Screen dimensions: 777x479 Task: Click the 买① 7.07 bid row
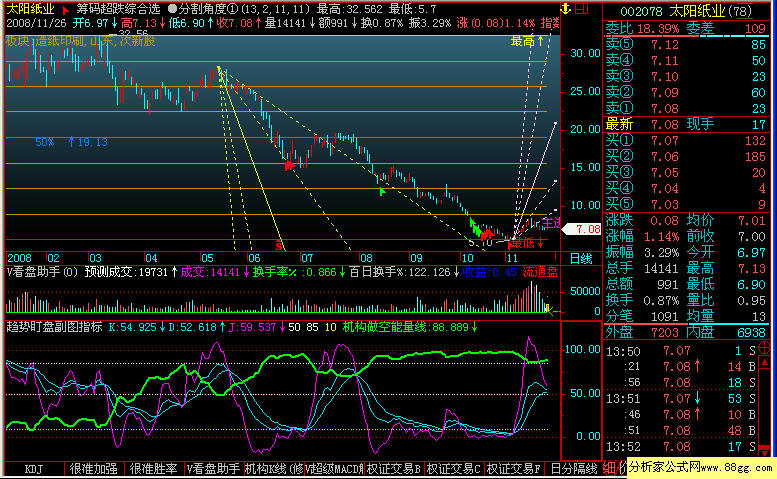coord(686,140)
